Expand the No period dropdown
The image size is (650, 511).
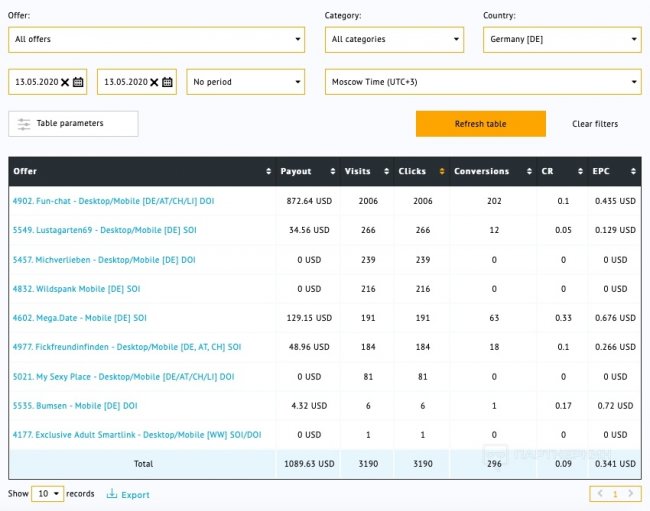(246, 82)
